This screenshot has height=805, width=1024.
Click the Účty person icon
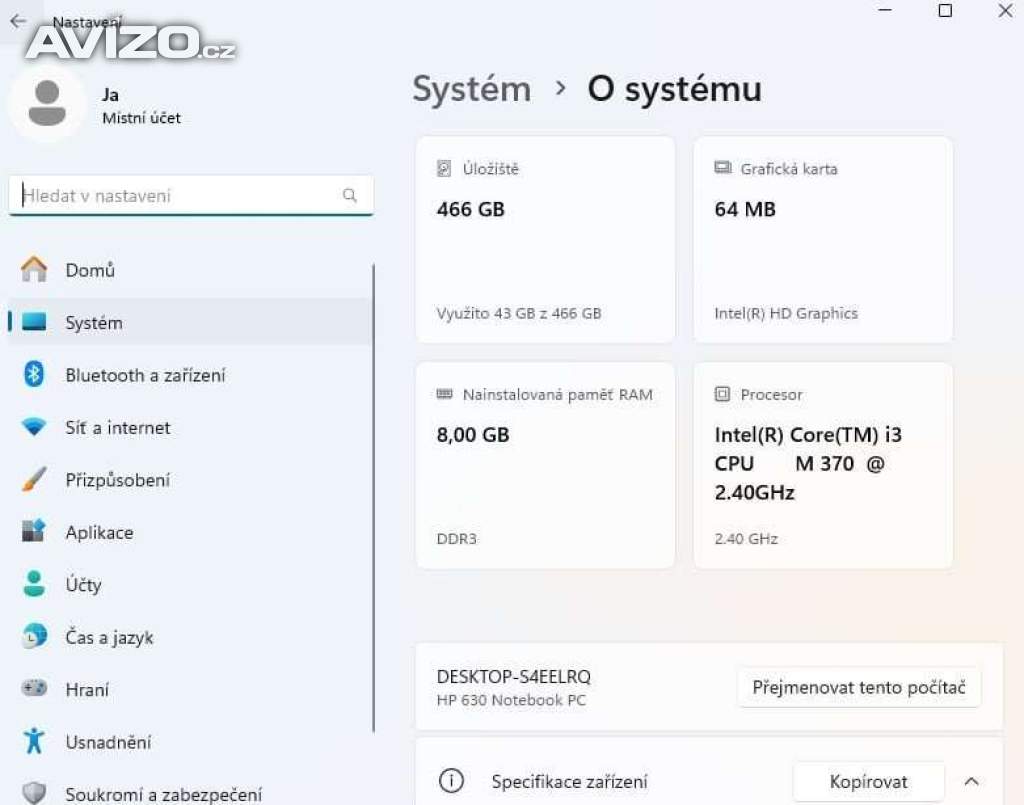[x=34, y=584]
